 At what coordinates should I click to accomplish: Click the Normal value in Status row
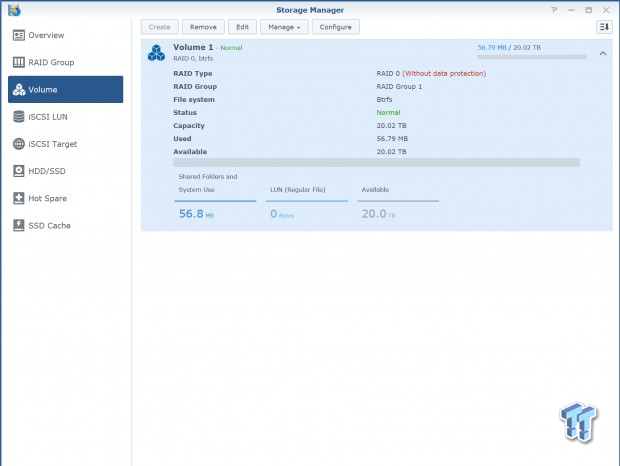point(388,113)
